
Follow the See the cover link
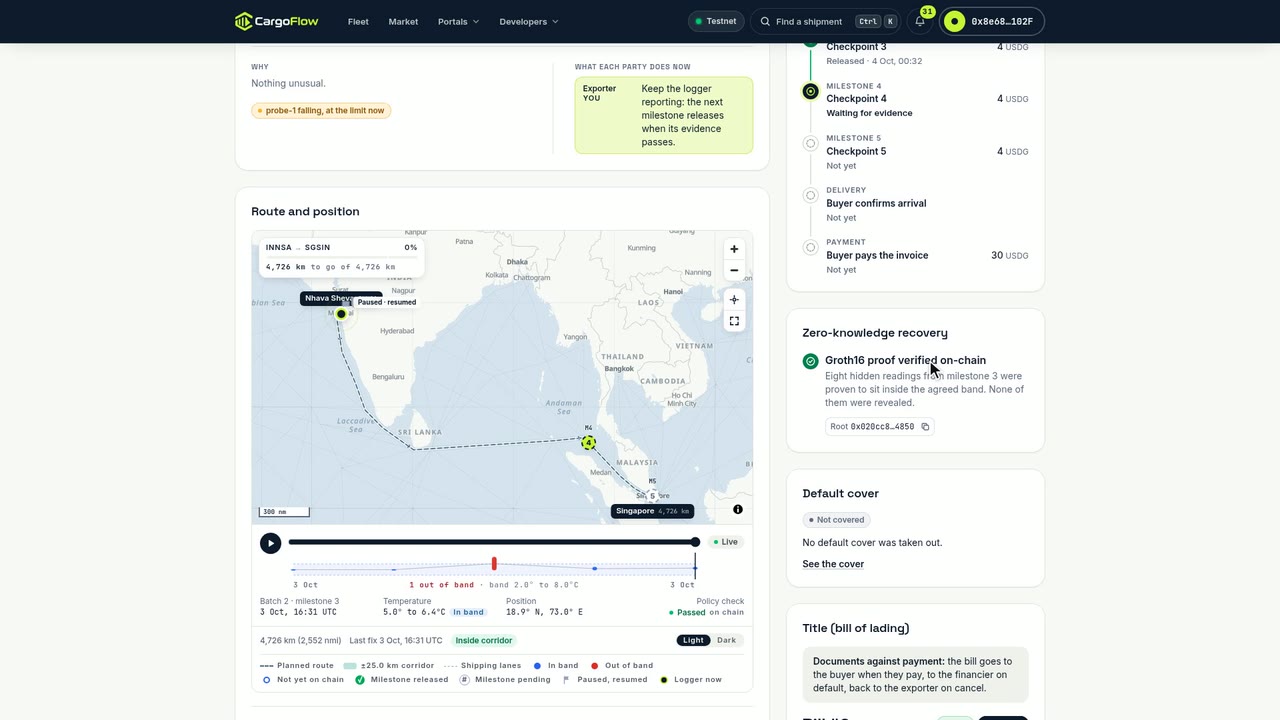[833, 564]
